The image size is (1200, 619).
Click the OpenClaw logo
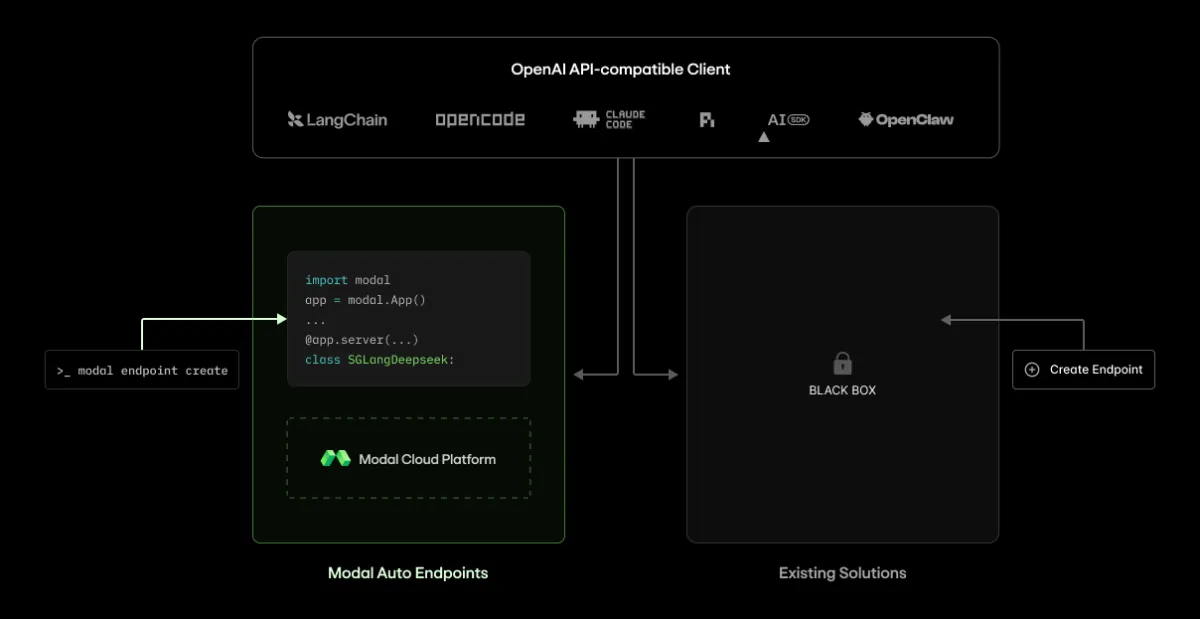[906, 120]
